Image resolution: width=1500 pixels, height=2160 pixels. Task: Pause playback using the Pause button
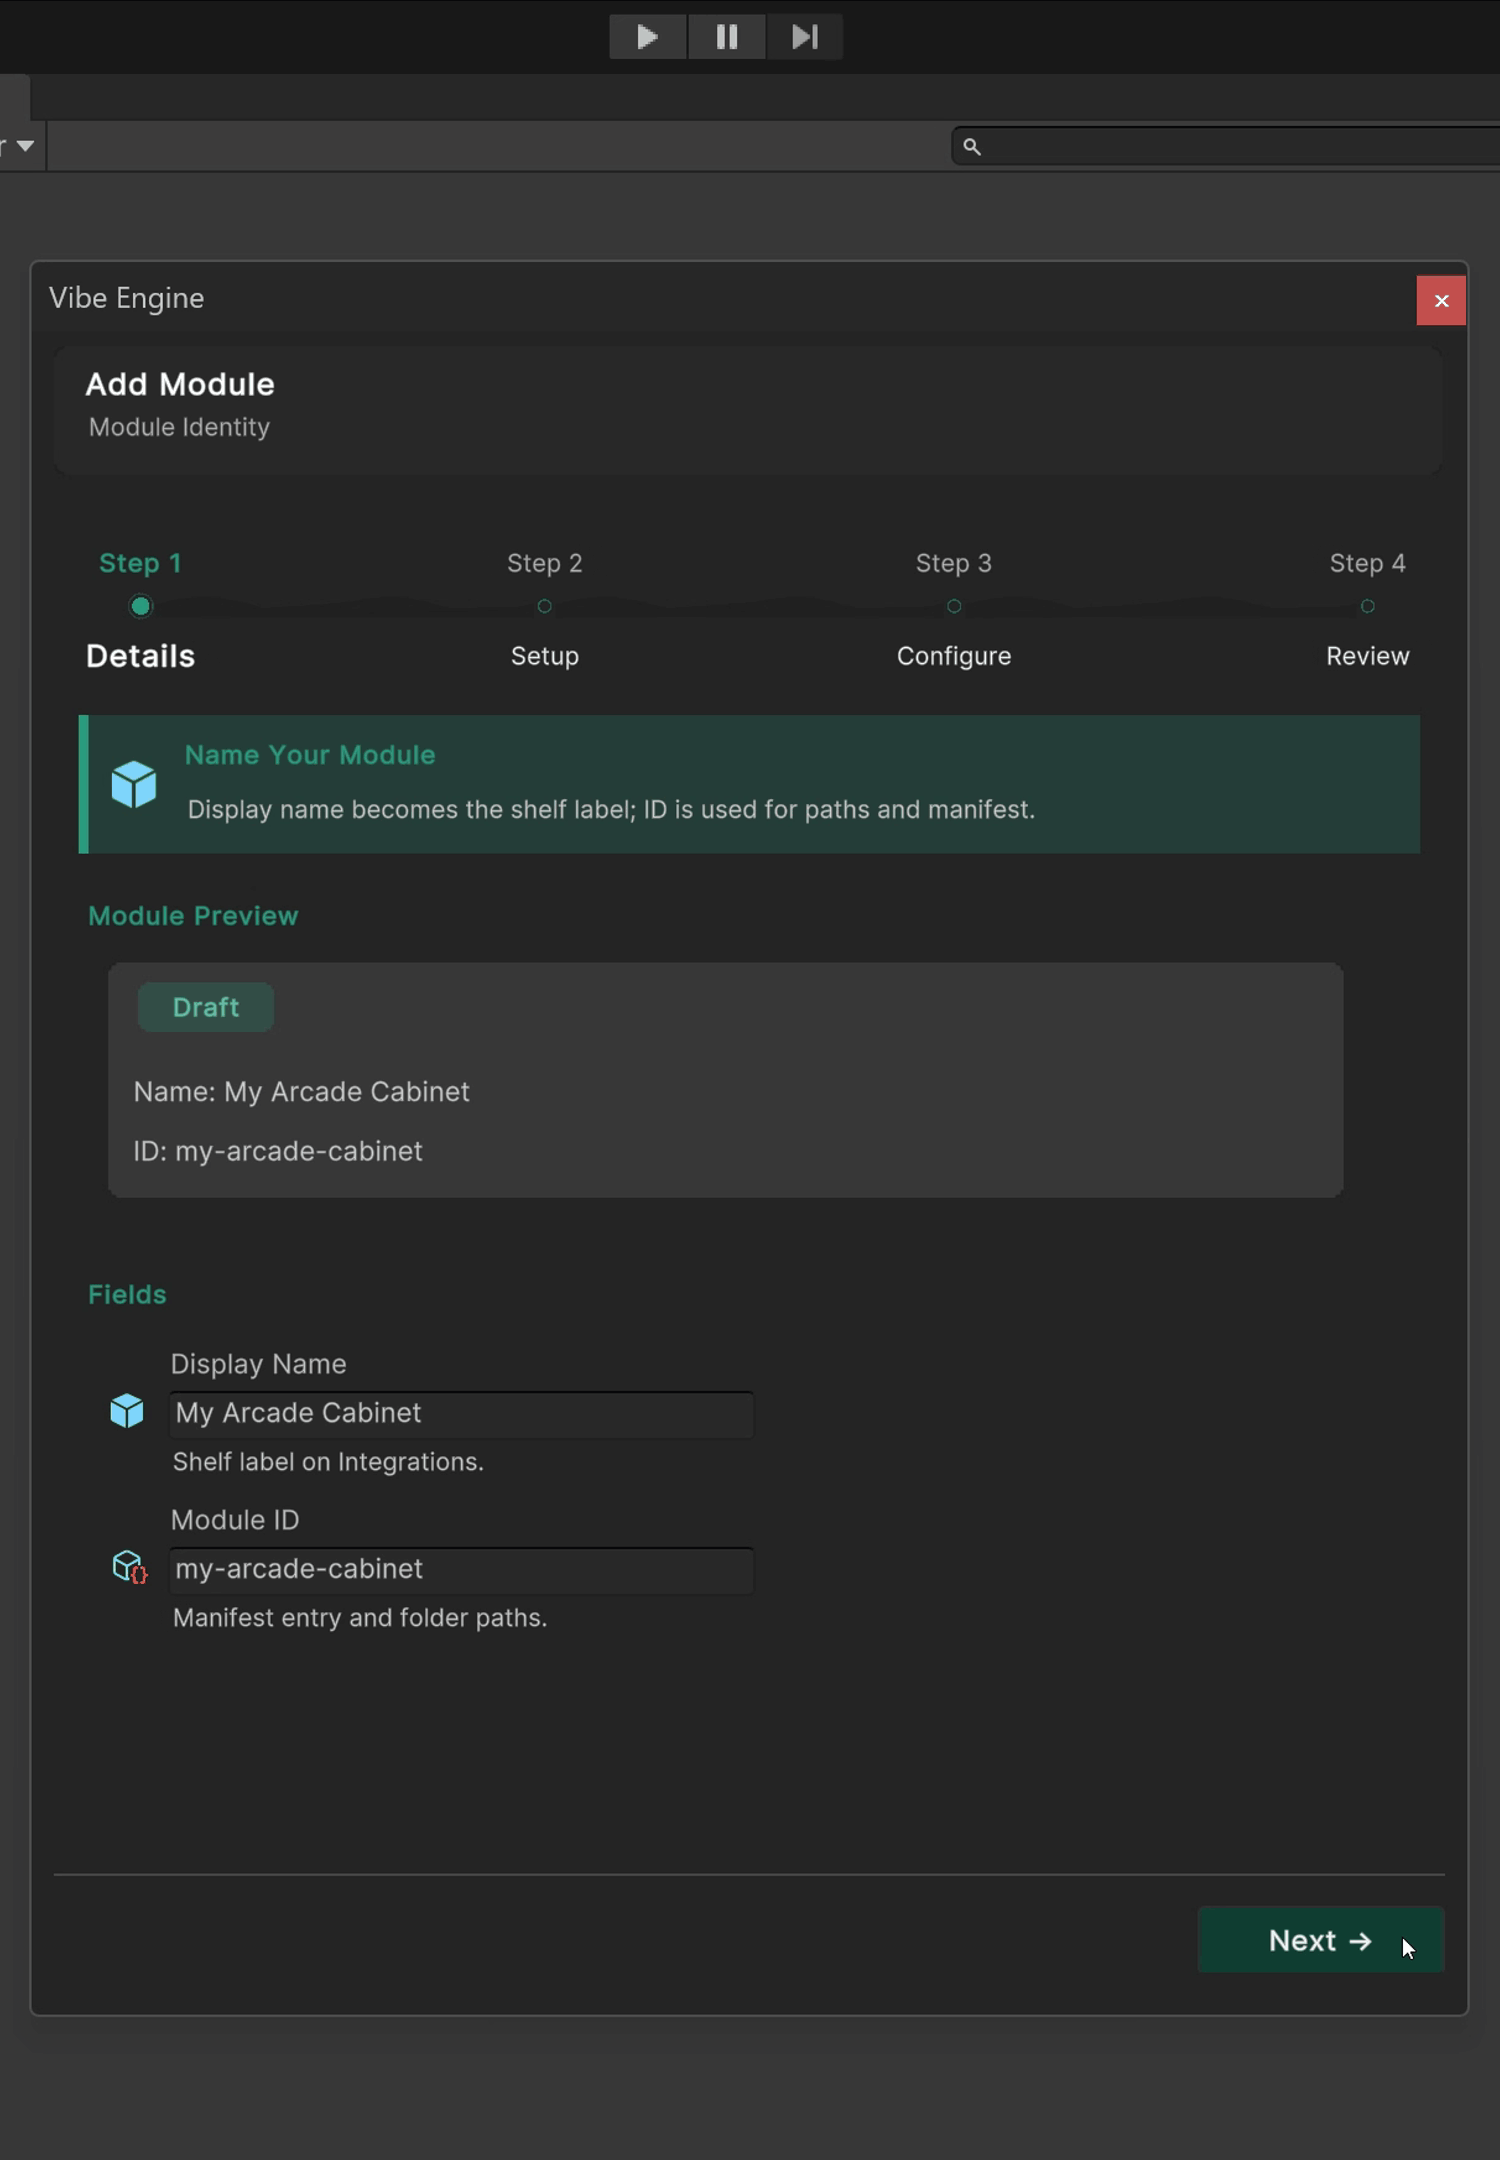coord(727,37)
